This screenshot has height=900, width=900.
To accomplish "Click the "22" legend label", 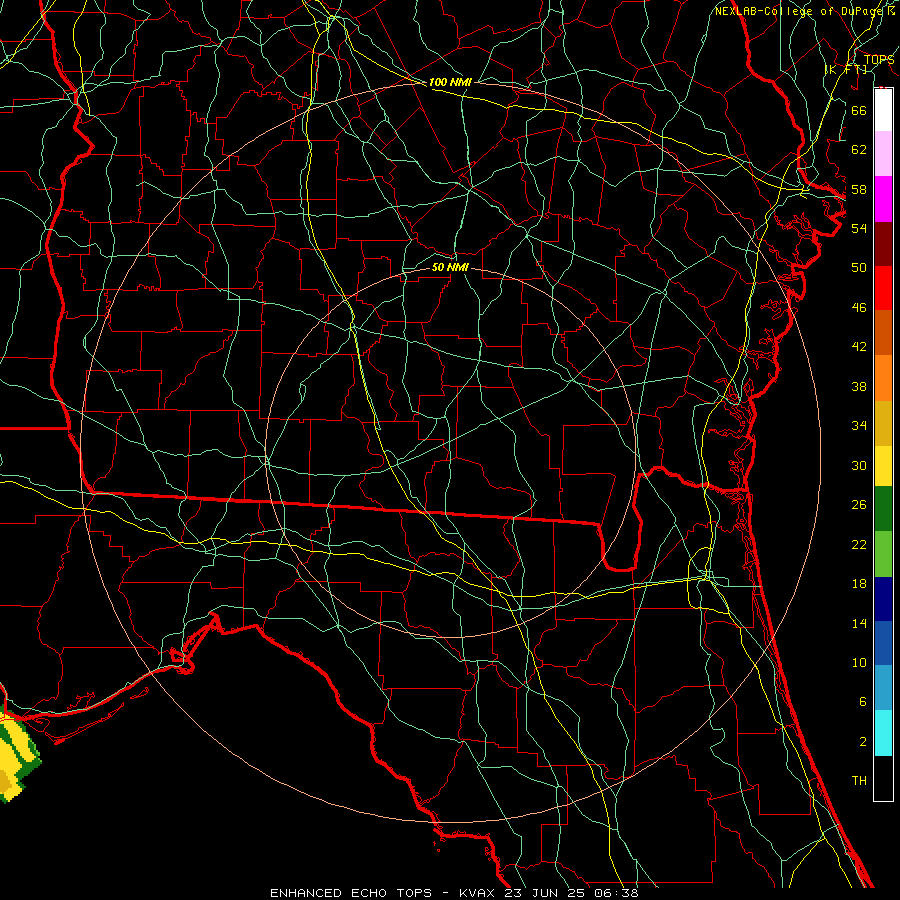I will coord(859,544).
